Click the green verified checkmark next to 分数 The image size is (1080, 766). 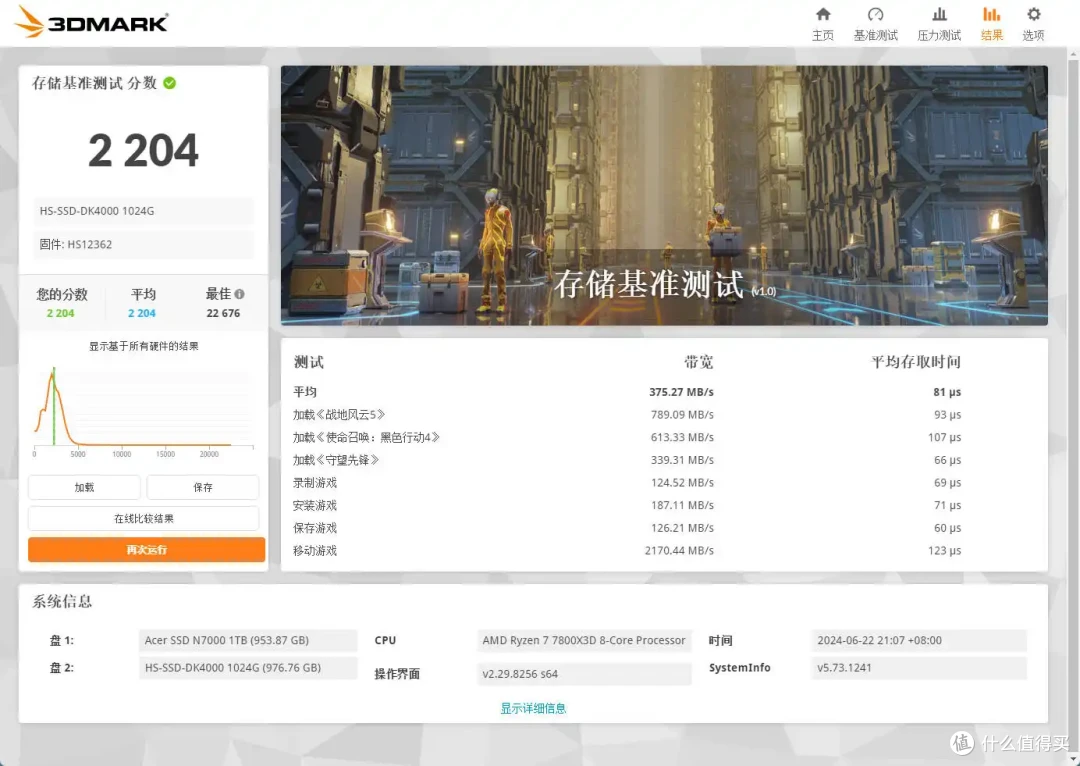coord(170,83)
